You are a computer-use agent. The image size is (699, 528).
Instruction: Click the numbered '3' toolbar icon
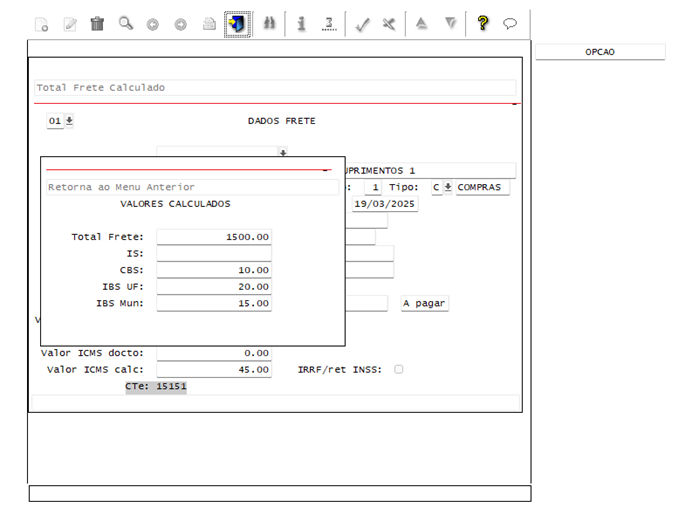coord(329,23)
